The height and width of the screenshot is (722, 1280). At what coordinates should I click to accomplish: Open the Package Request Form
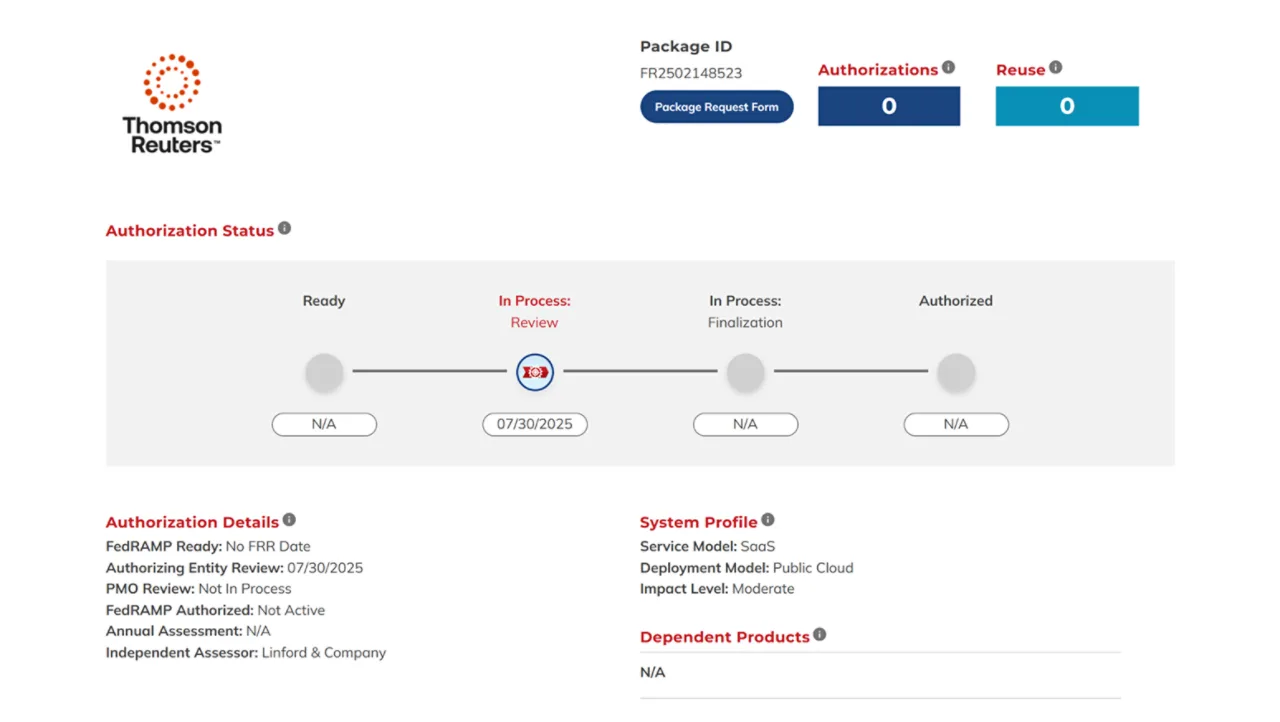click(x=716, y=107)
